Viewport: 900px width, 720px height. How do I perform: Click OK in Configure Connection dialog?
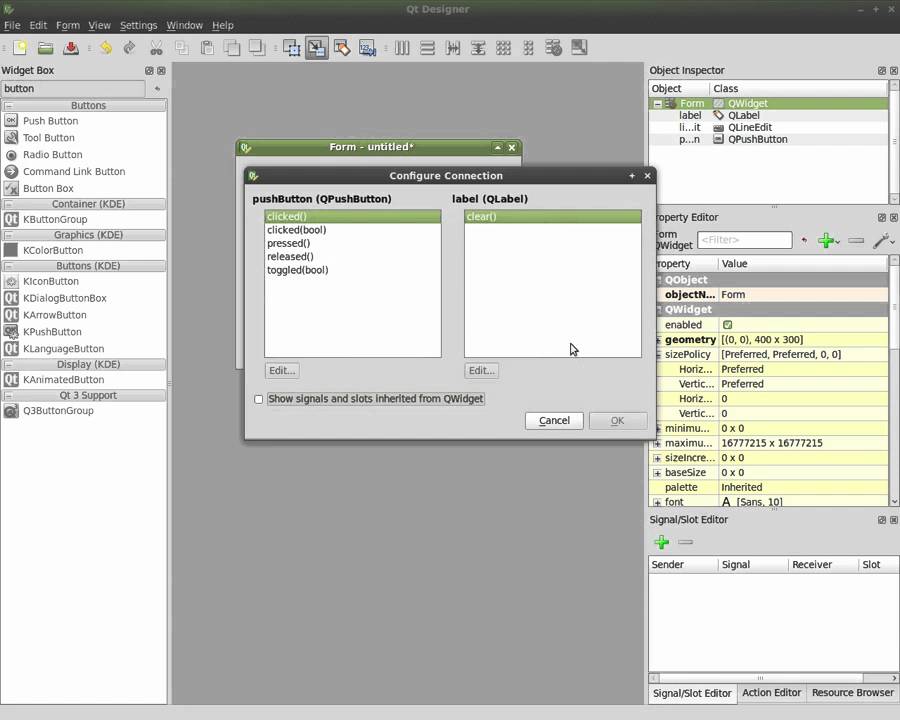coord(618,421)
